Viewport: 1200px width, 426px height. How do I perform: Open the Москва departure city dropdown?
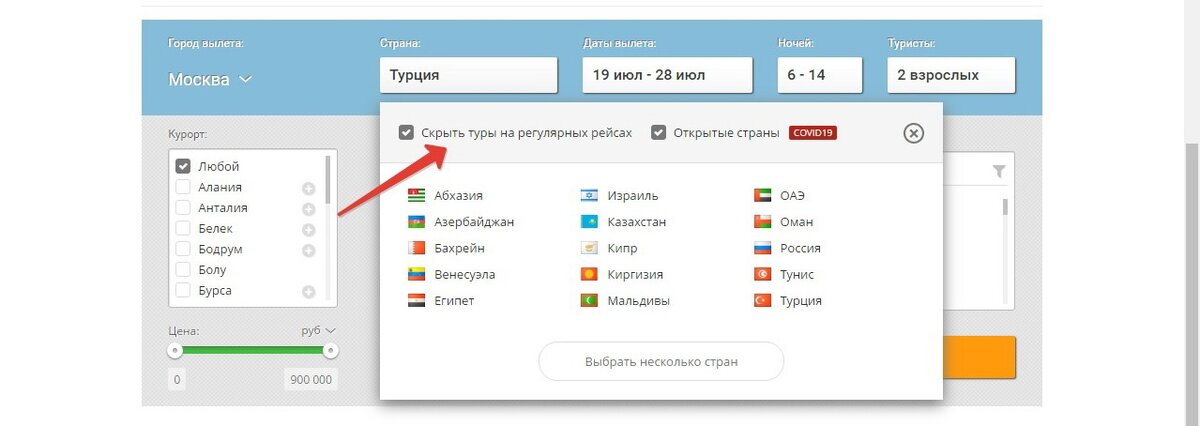(x=210, y=79)
